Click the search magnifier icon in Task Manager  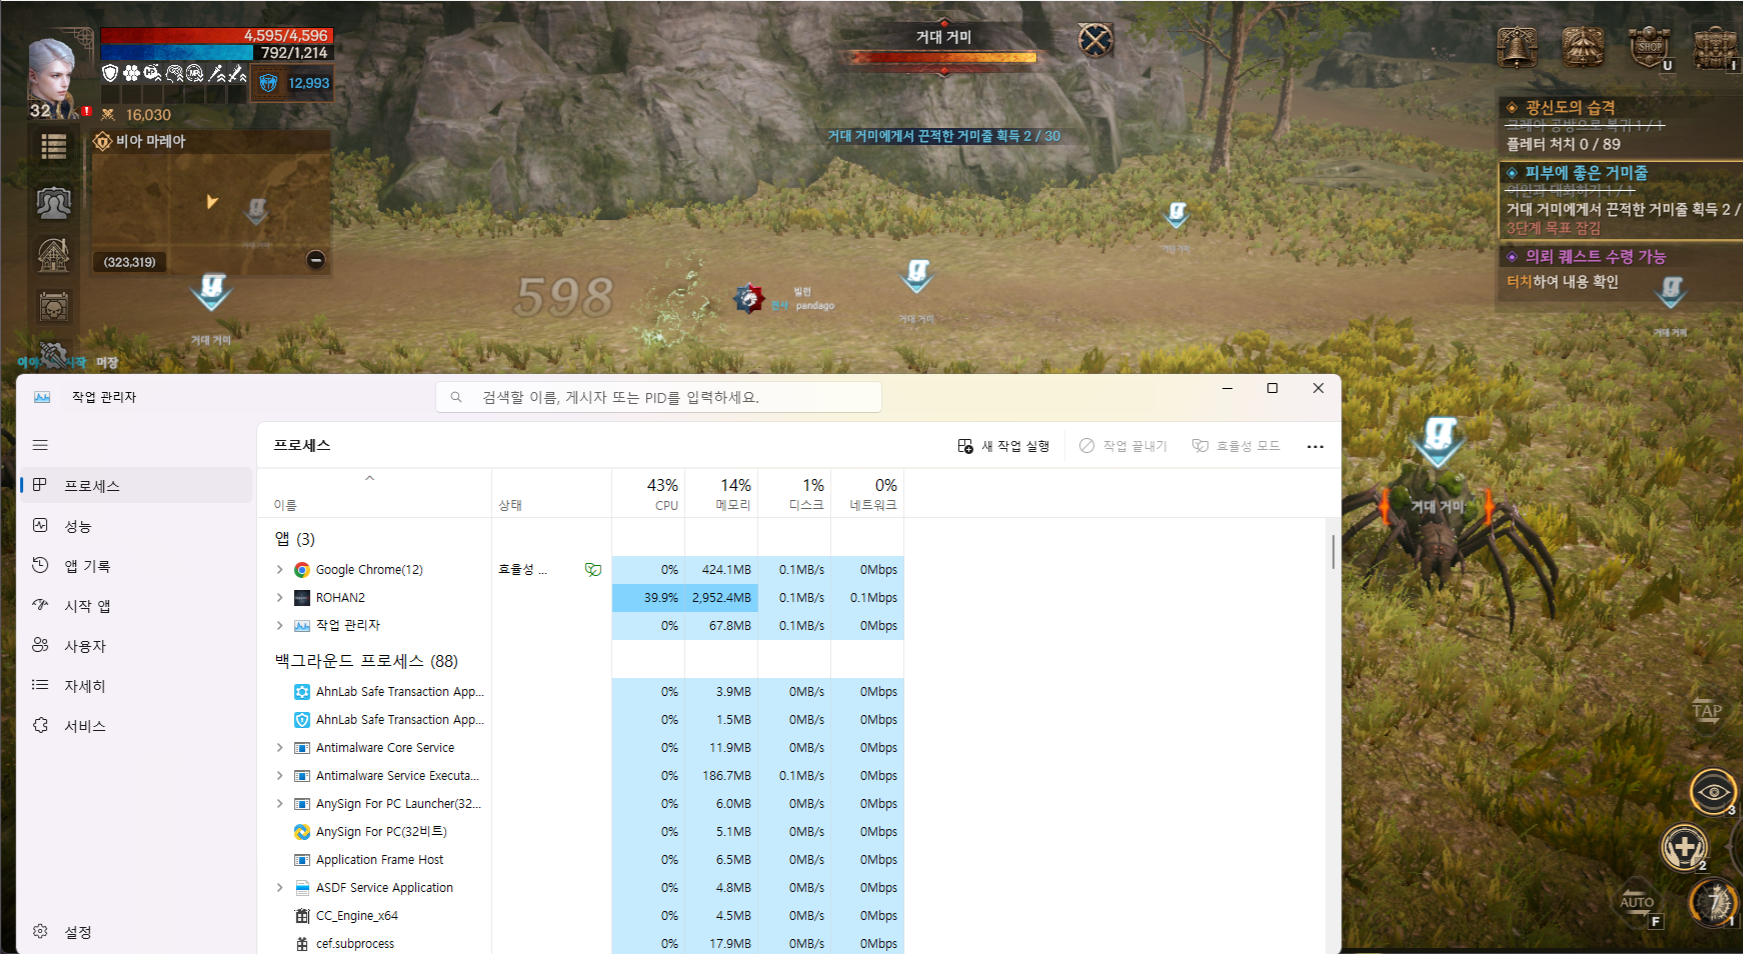click(456, 397)
